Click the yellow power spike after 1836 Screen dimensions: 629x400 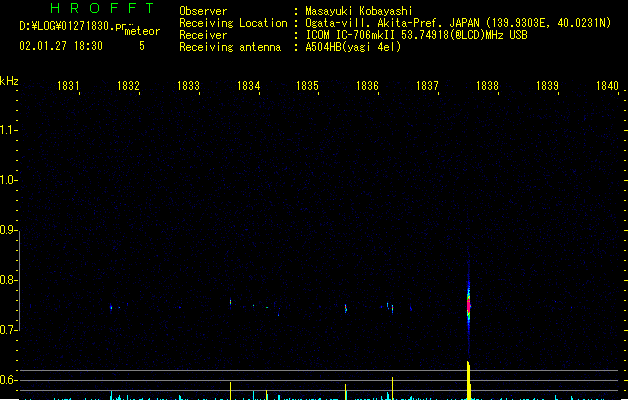pyautogui.click(x=392, y=388)
